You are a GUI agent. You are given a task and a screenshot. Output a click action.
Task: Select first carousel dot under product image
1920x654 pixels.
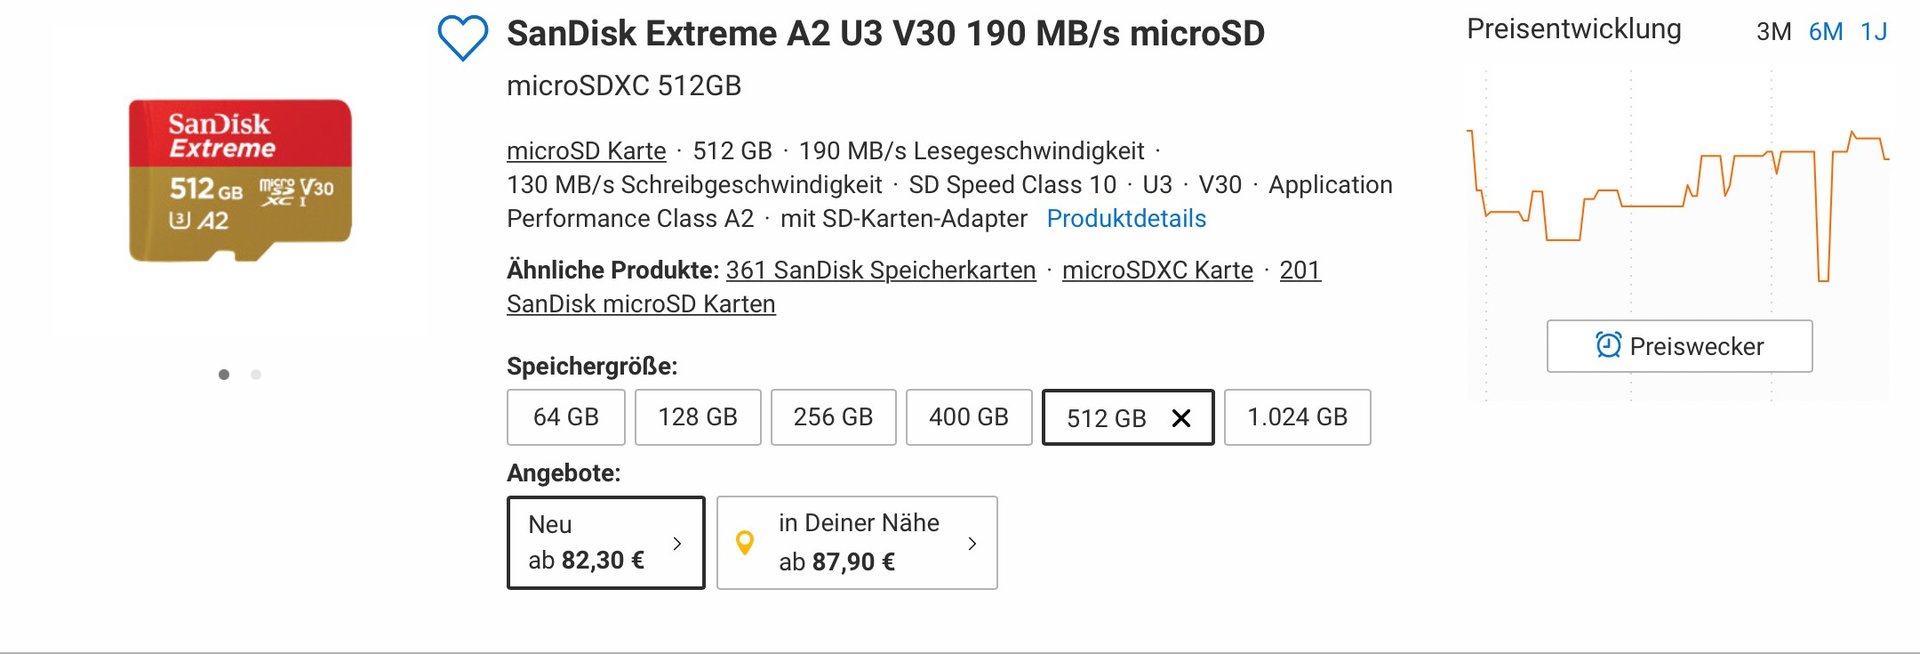pyautogui.click(x=224, y=374)
